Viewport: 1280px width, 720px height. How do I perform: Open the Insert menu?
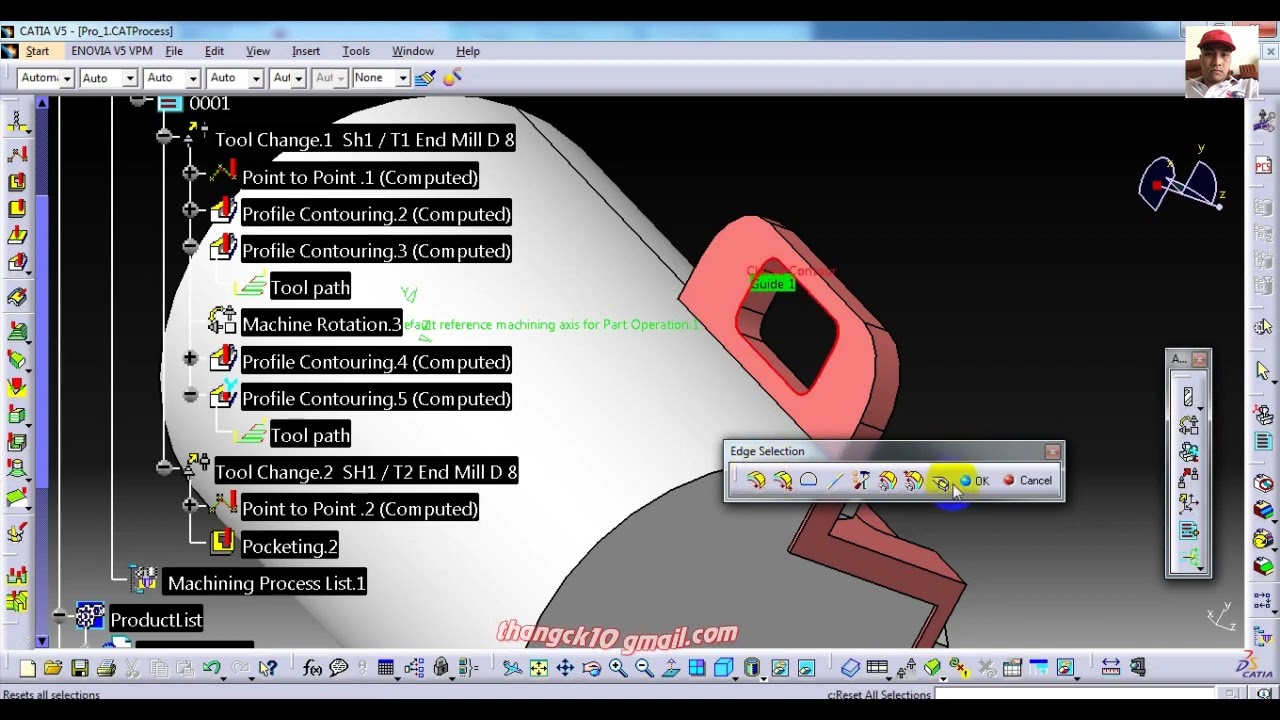click(306, 51)
